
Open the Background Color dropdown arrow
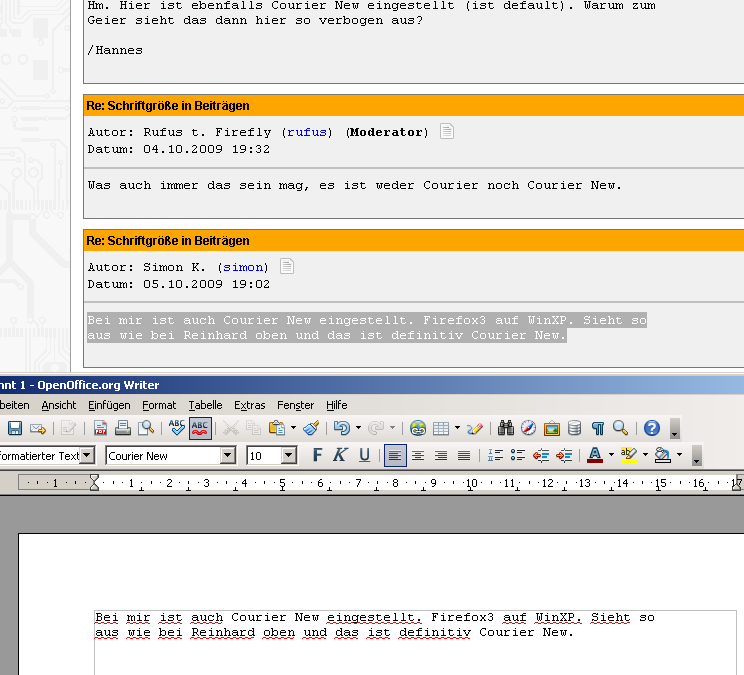(679, 455)
